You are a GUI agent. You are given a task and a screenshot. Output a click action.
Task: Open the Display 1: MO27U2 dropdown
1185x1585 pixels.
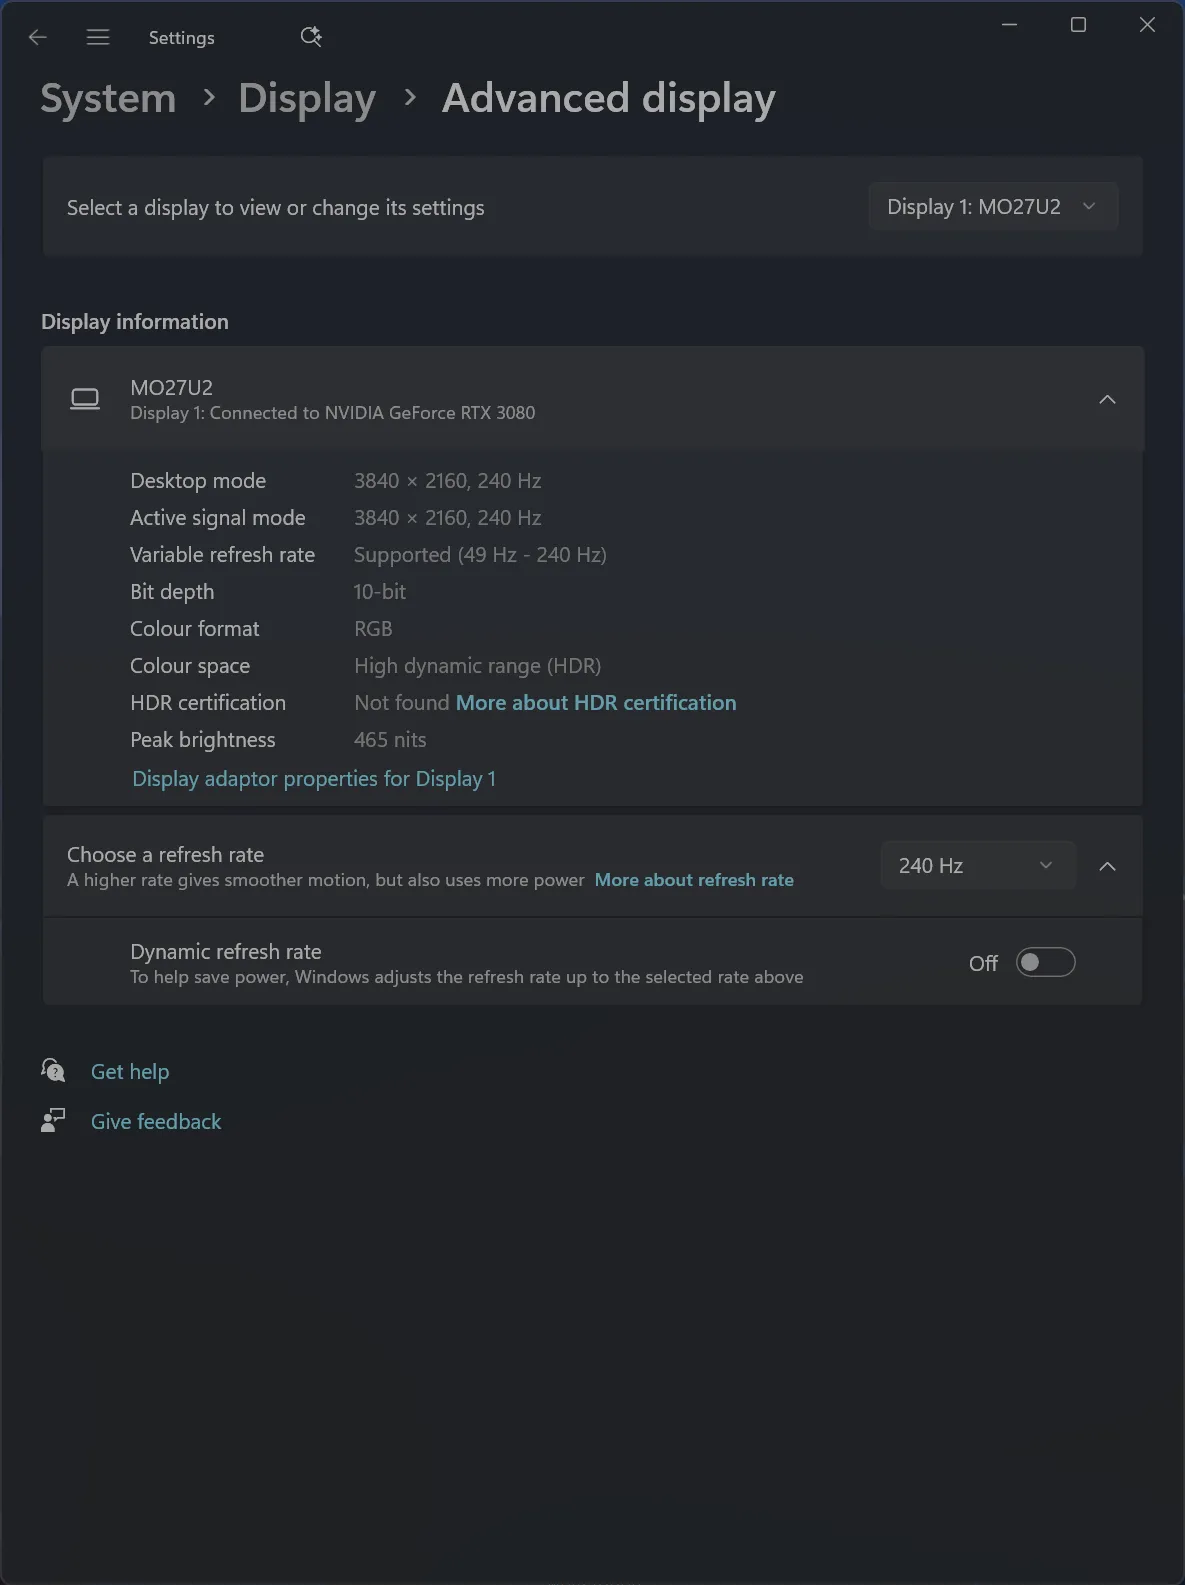[992, 207]
